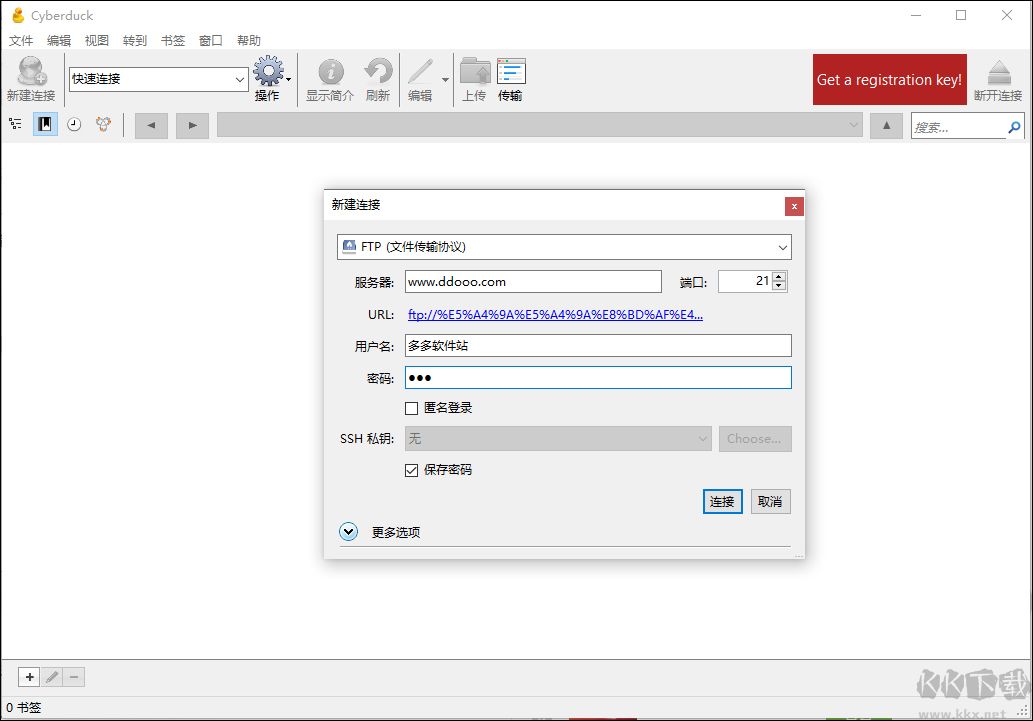Screen dimensions: 1033x721
Task: Enable the 匿名登录 anonymous login checkbox
Action: (411, 408)
